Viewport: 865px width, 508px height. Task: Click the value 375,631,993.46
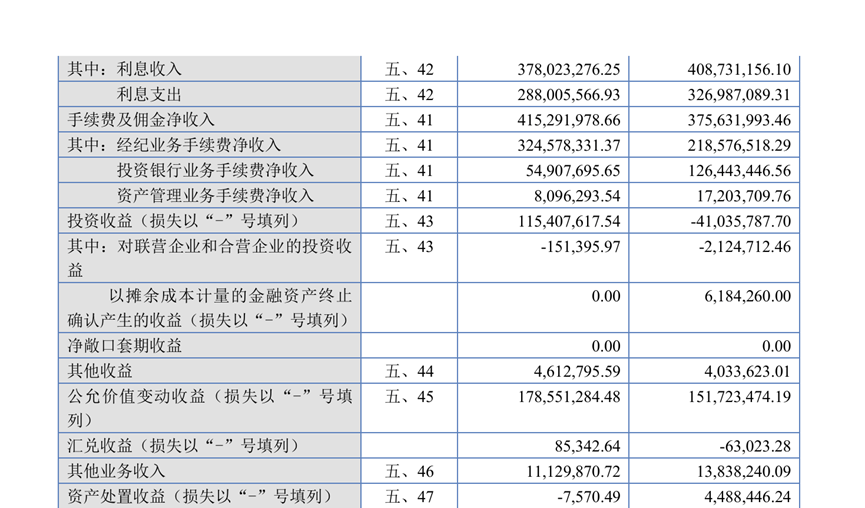pos(739,120)
